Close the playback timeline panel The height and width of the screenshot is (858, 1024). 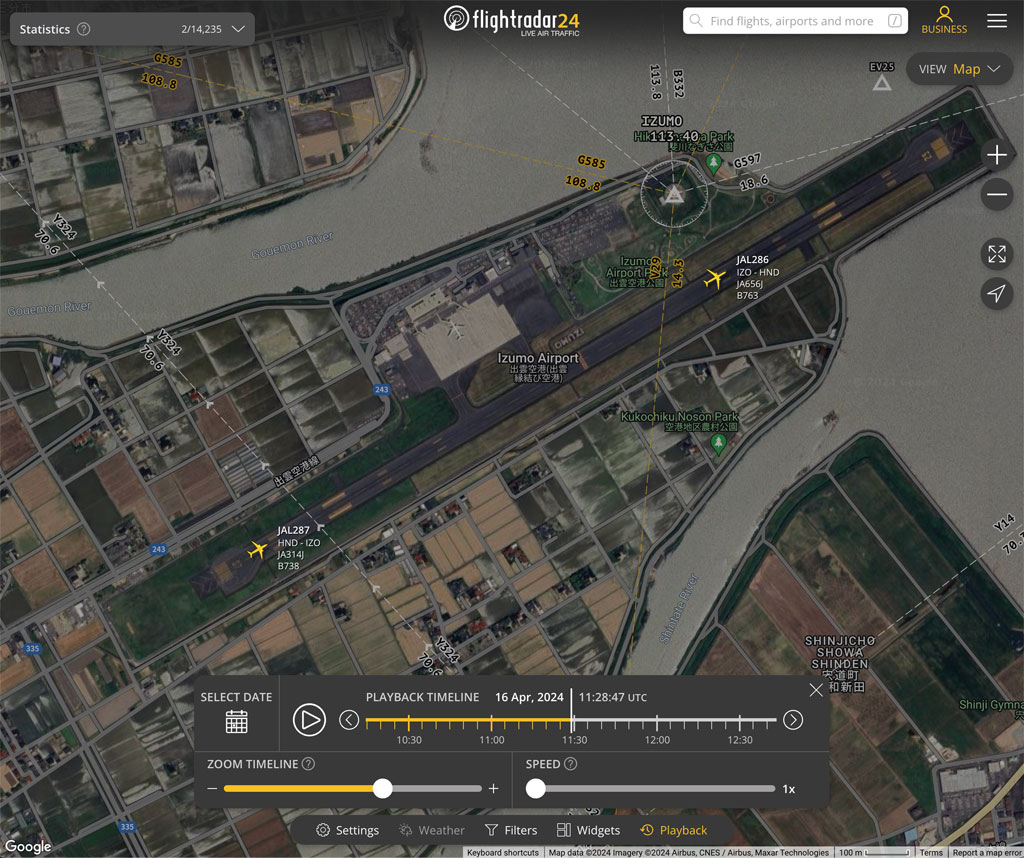816,690
